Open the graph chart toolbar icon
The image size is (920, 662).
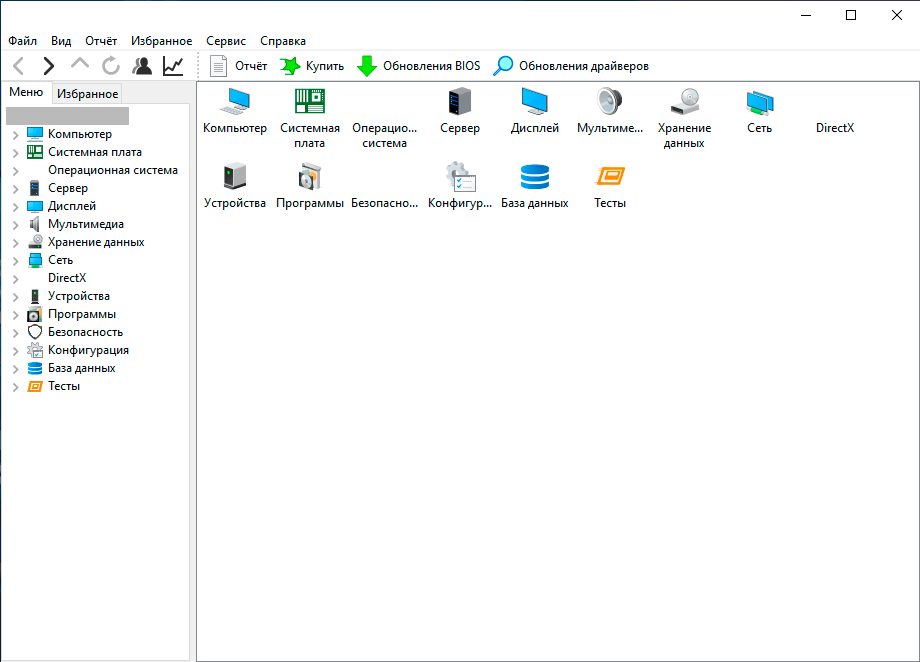tap(173, 66)
